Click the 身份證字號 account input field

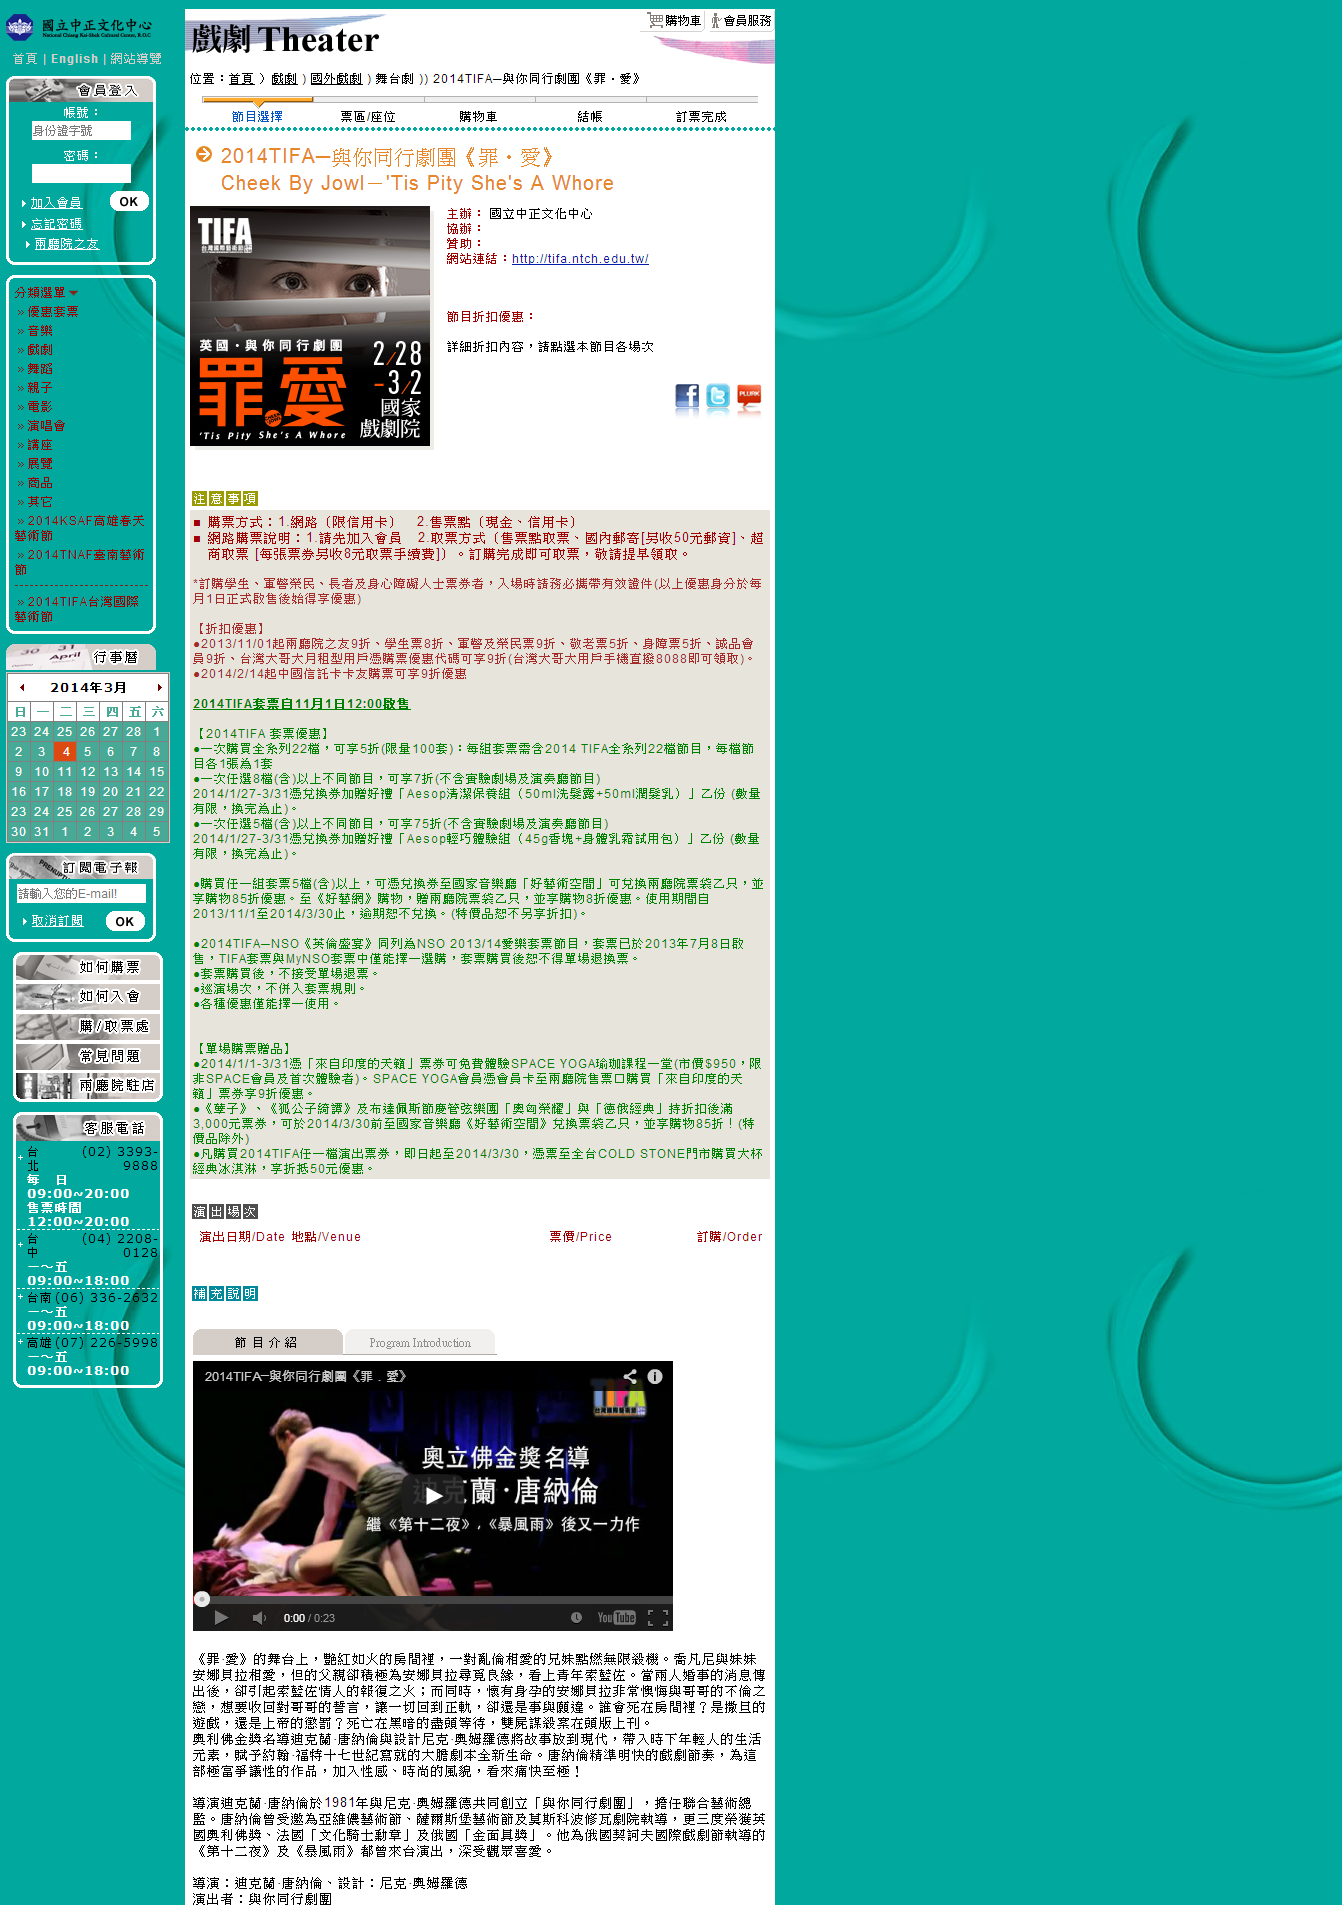tap(81, 131)
